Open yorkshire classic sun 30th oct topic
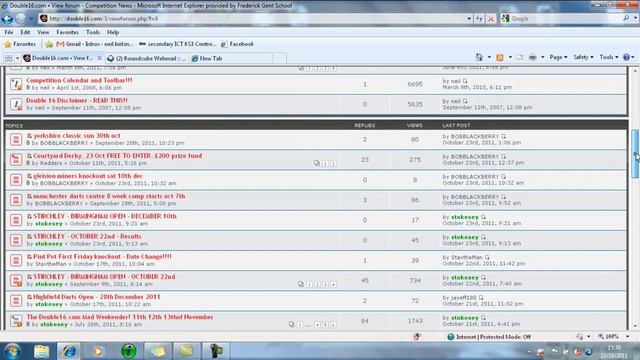640x360 pixels. [x=77, y=136]
